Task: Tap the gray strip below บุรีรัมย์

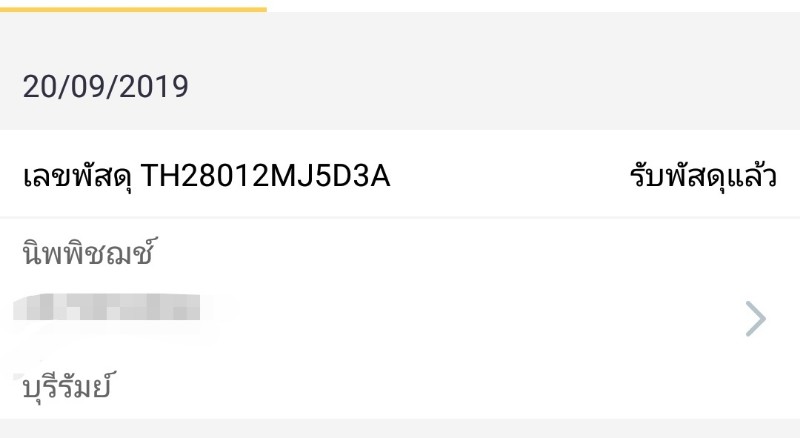Action: [x=400, y=428]
